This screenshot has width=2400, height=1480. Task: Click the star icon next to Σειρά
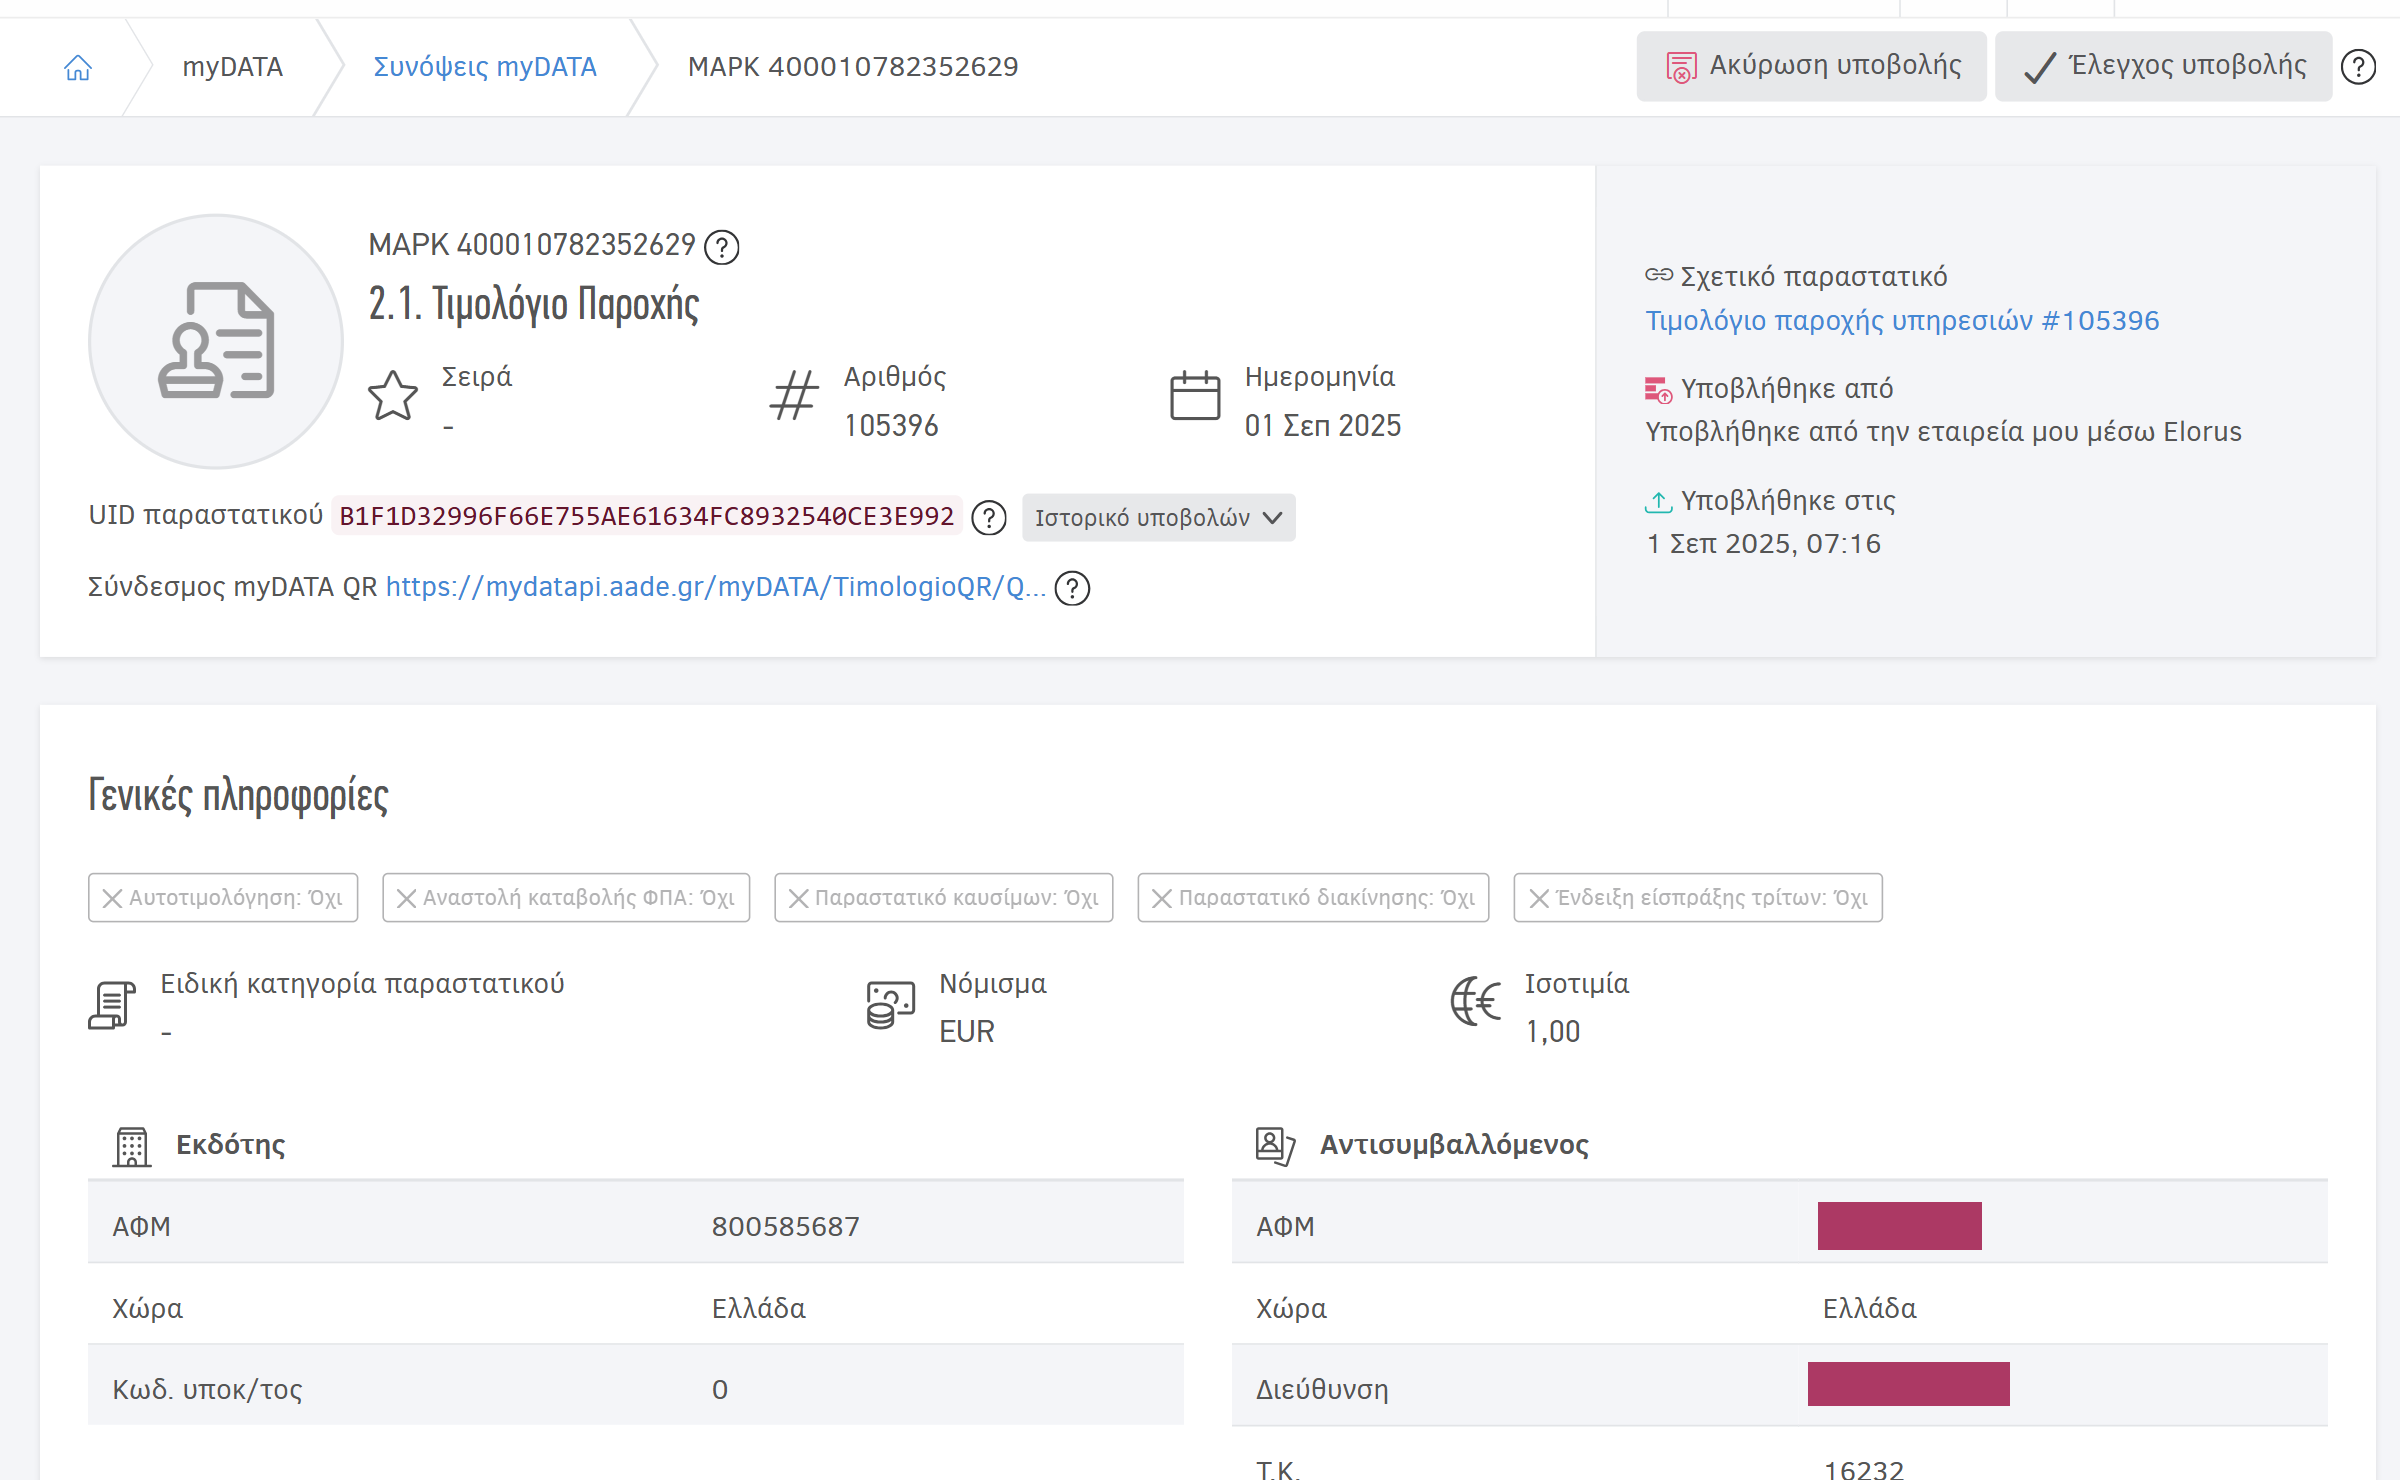tap(392, 396)
